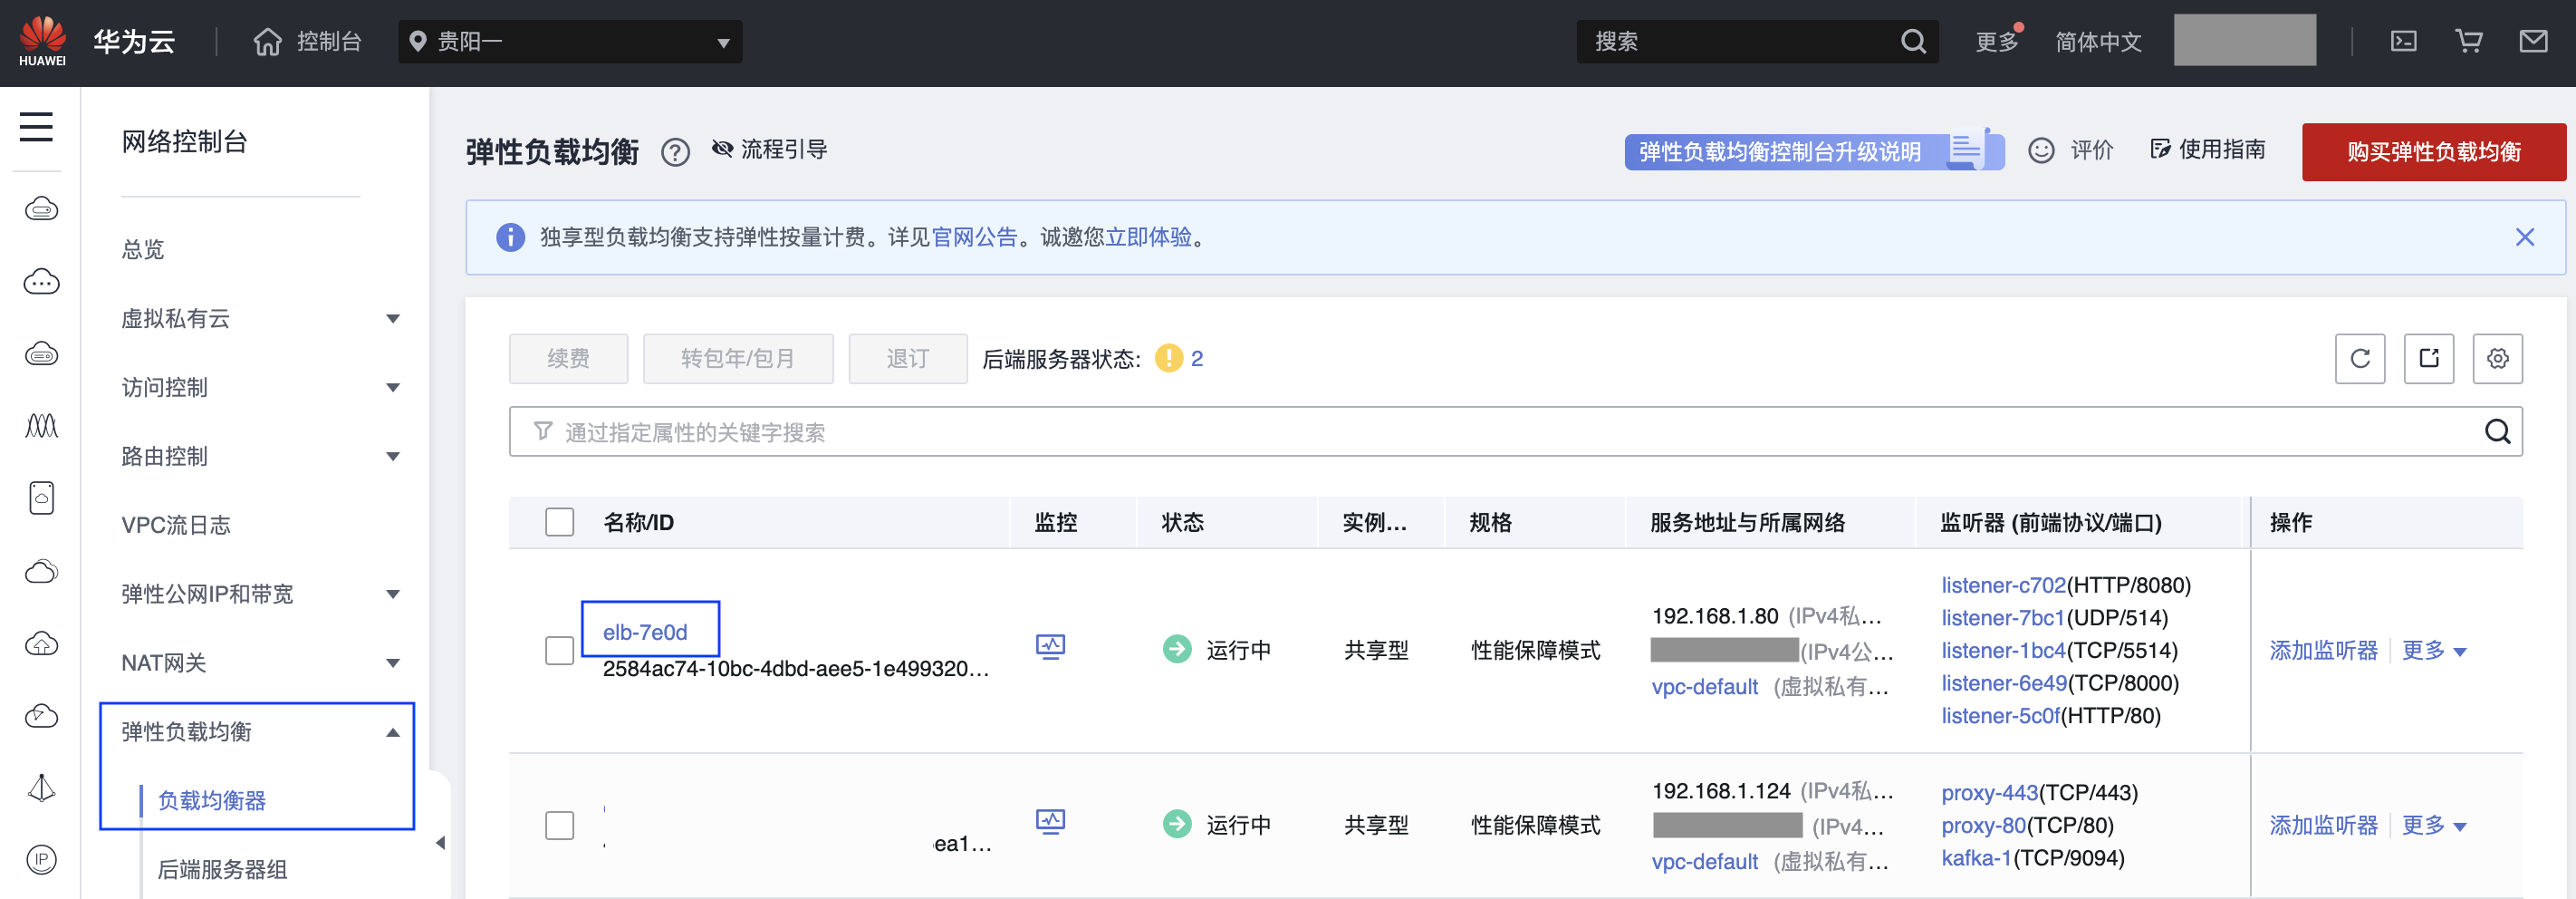Click the 退订 unsubscribe button
Screen dimensions: 2576x899
click(908, 358)
